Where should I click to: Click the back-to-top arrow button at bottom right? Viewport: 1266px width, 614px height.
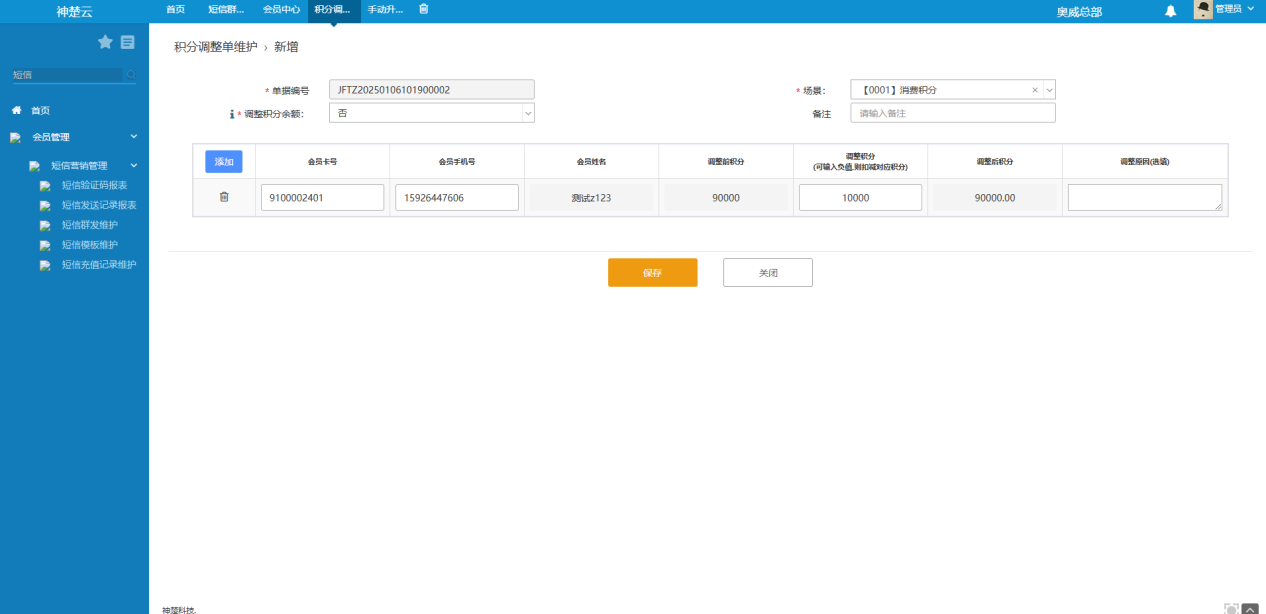(1250, 608)
